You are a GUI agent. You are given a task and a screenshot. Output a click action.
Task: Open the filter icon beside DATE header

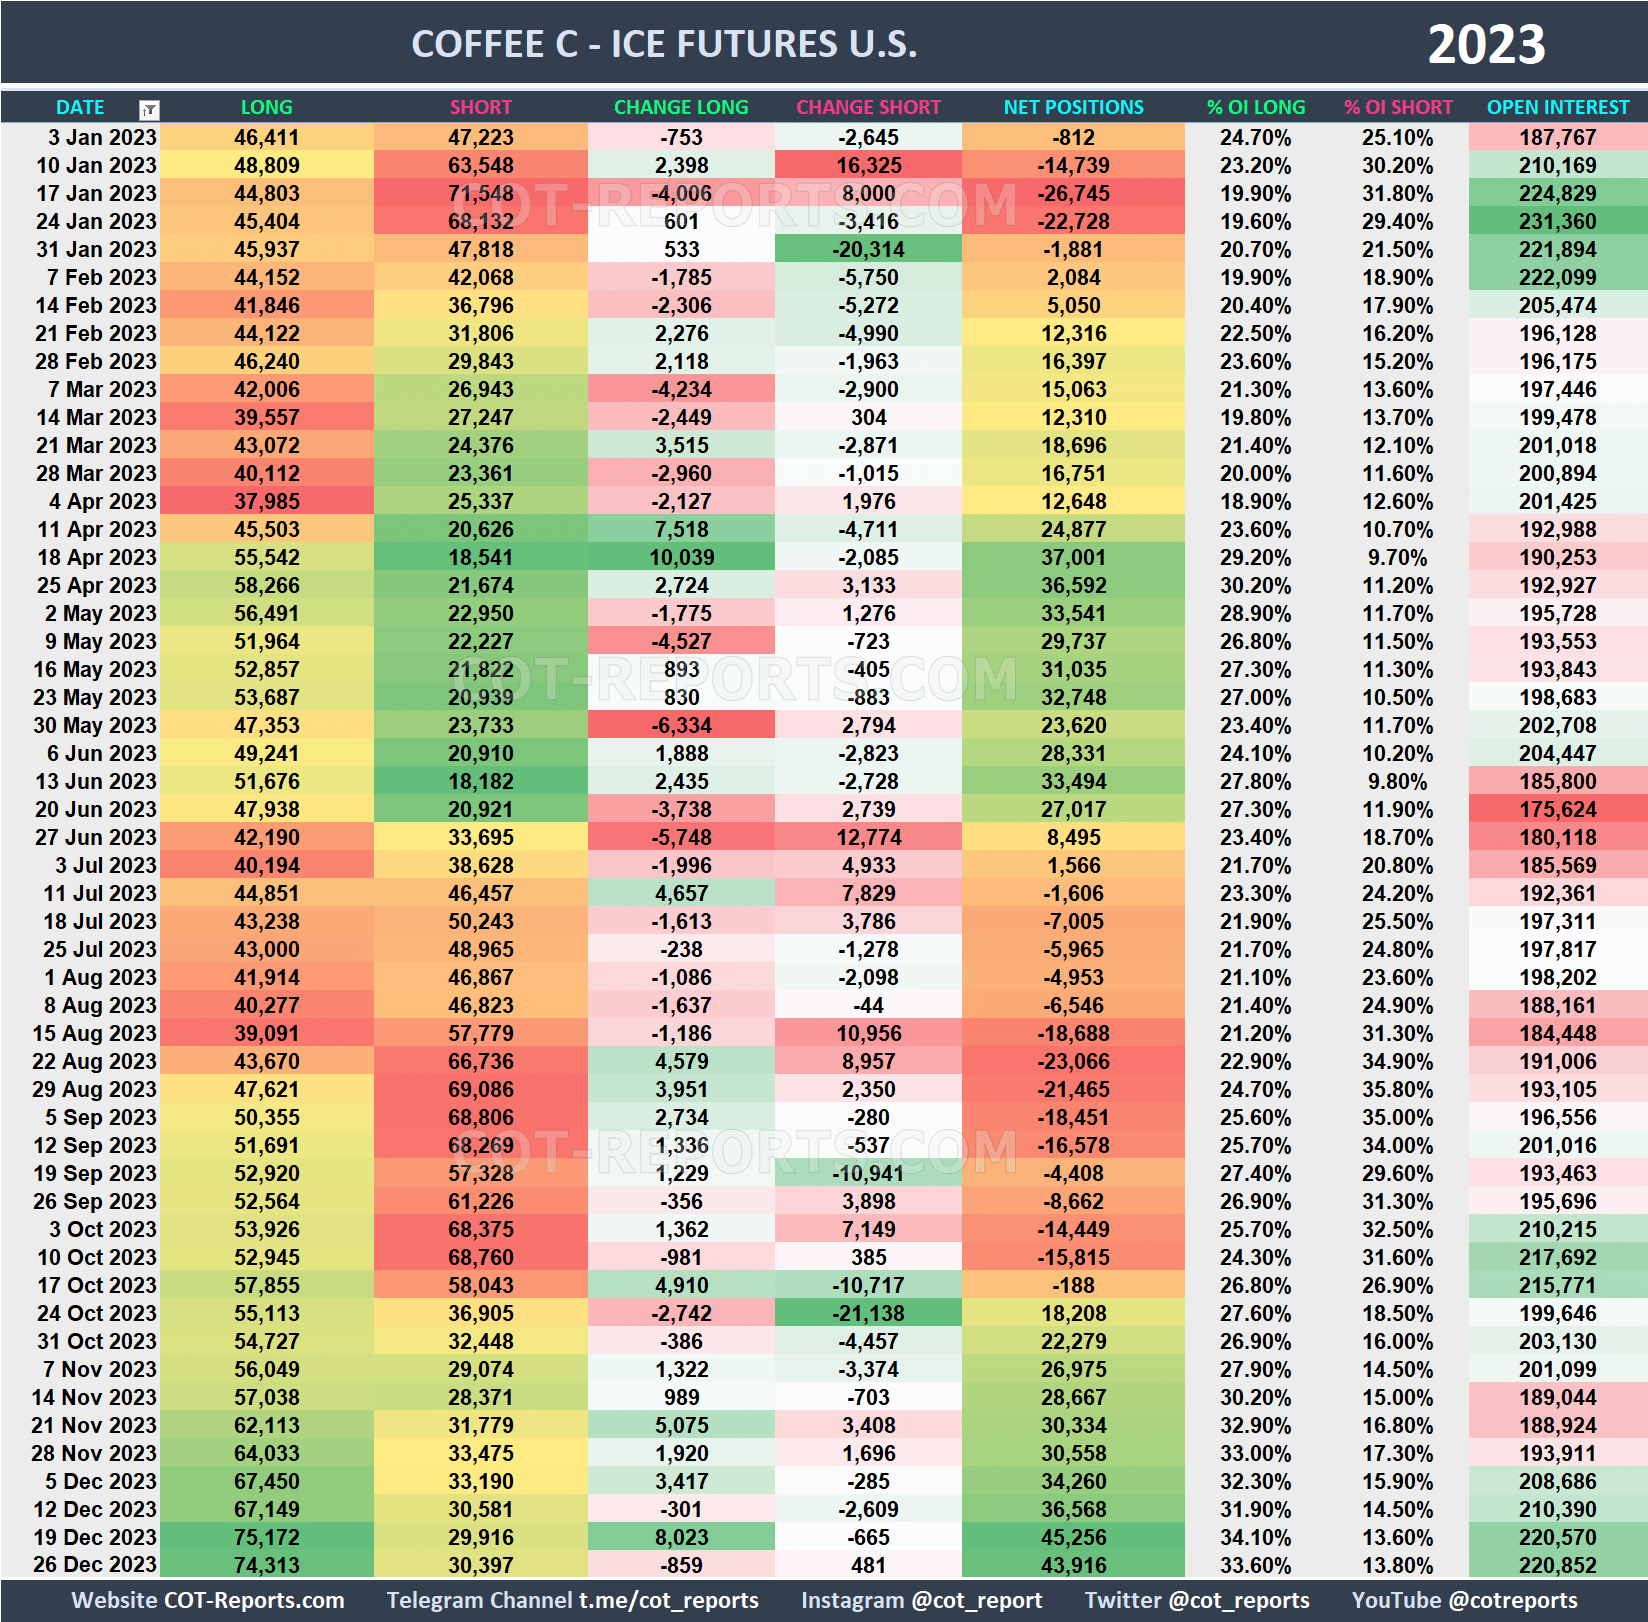pyautogui.click(x=148, y=107)
